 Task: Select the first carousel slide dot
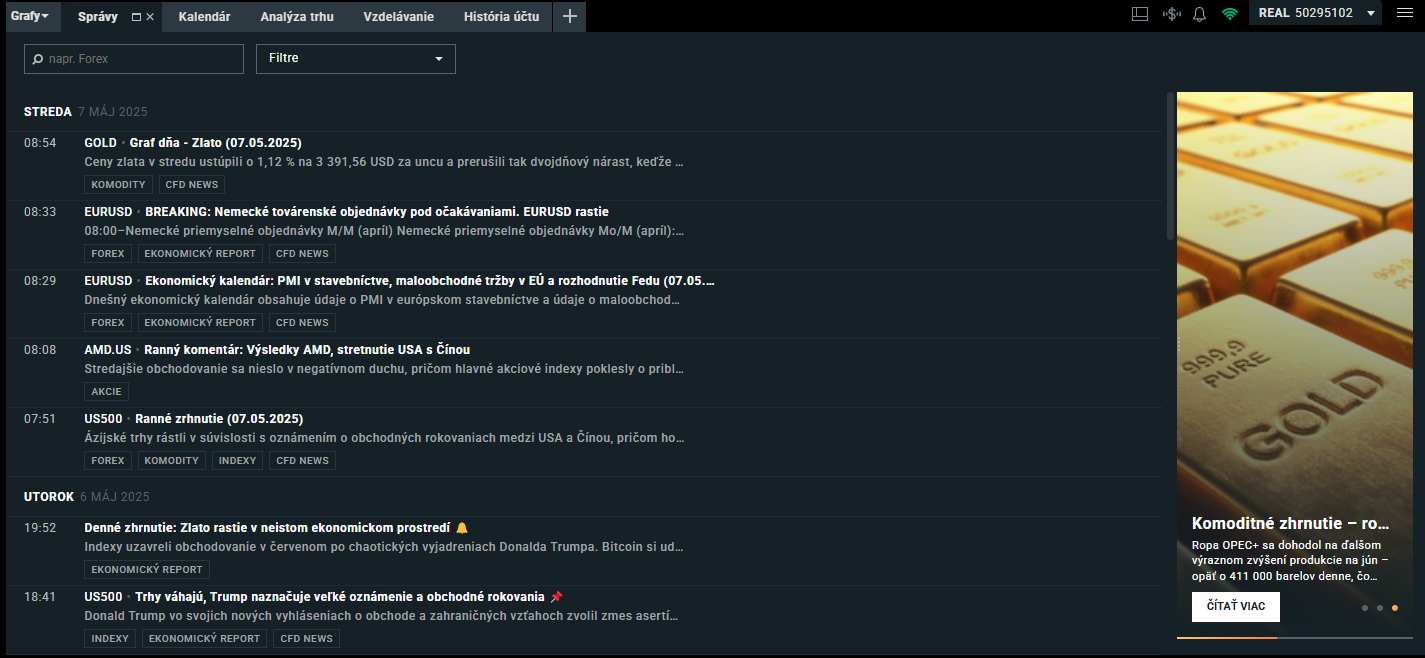1364,607
